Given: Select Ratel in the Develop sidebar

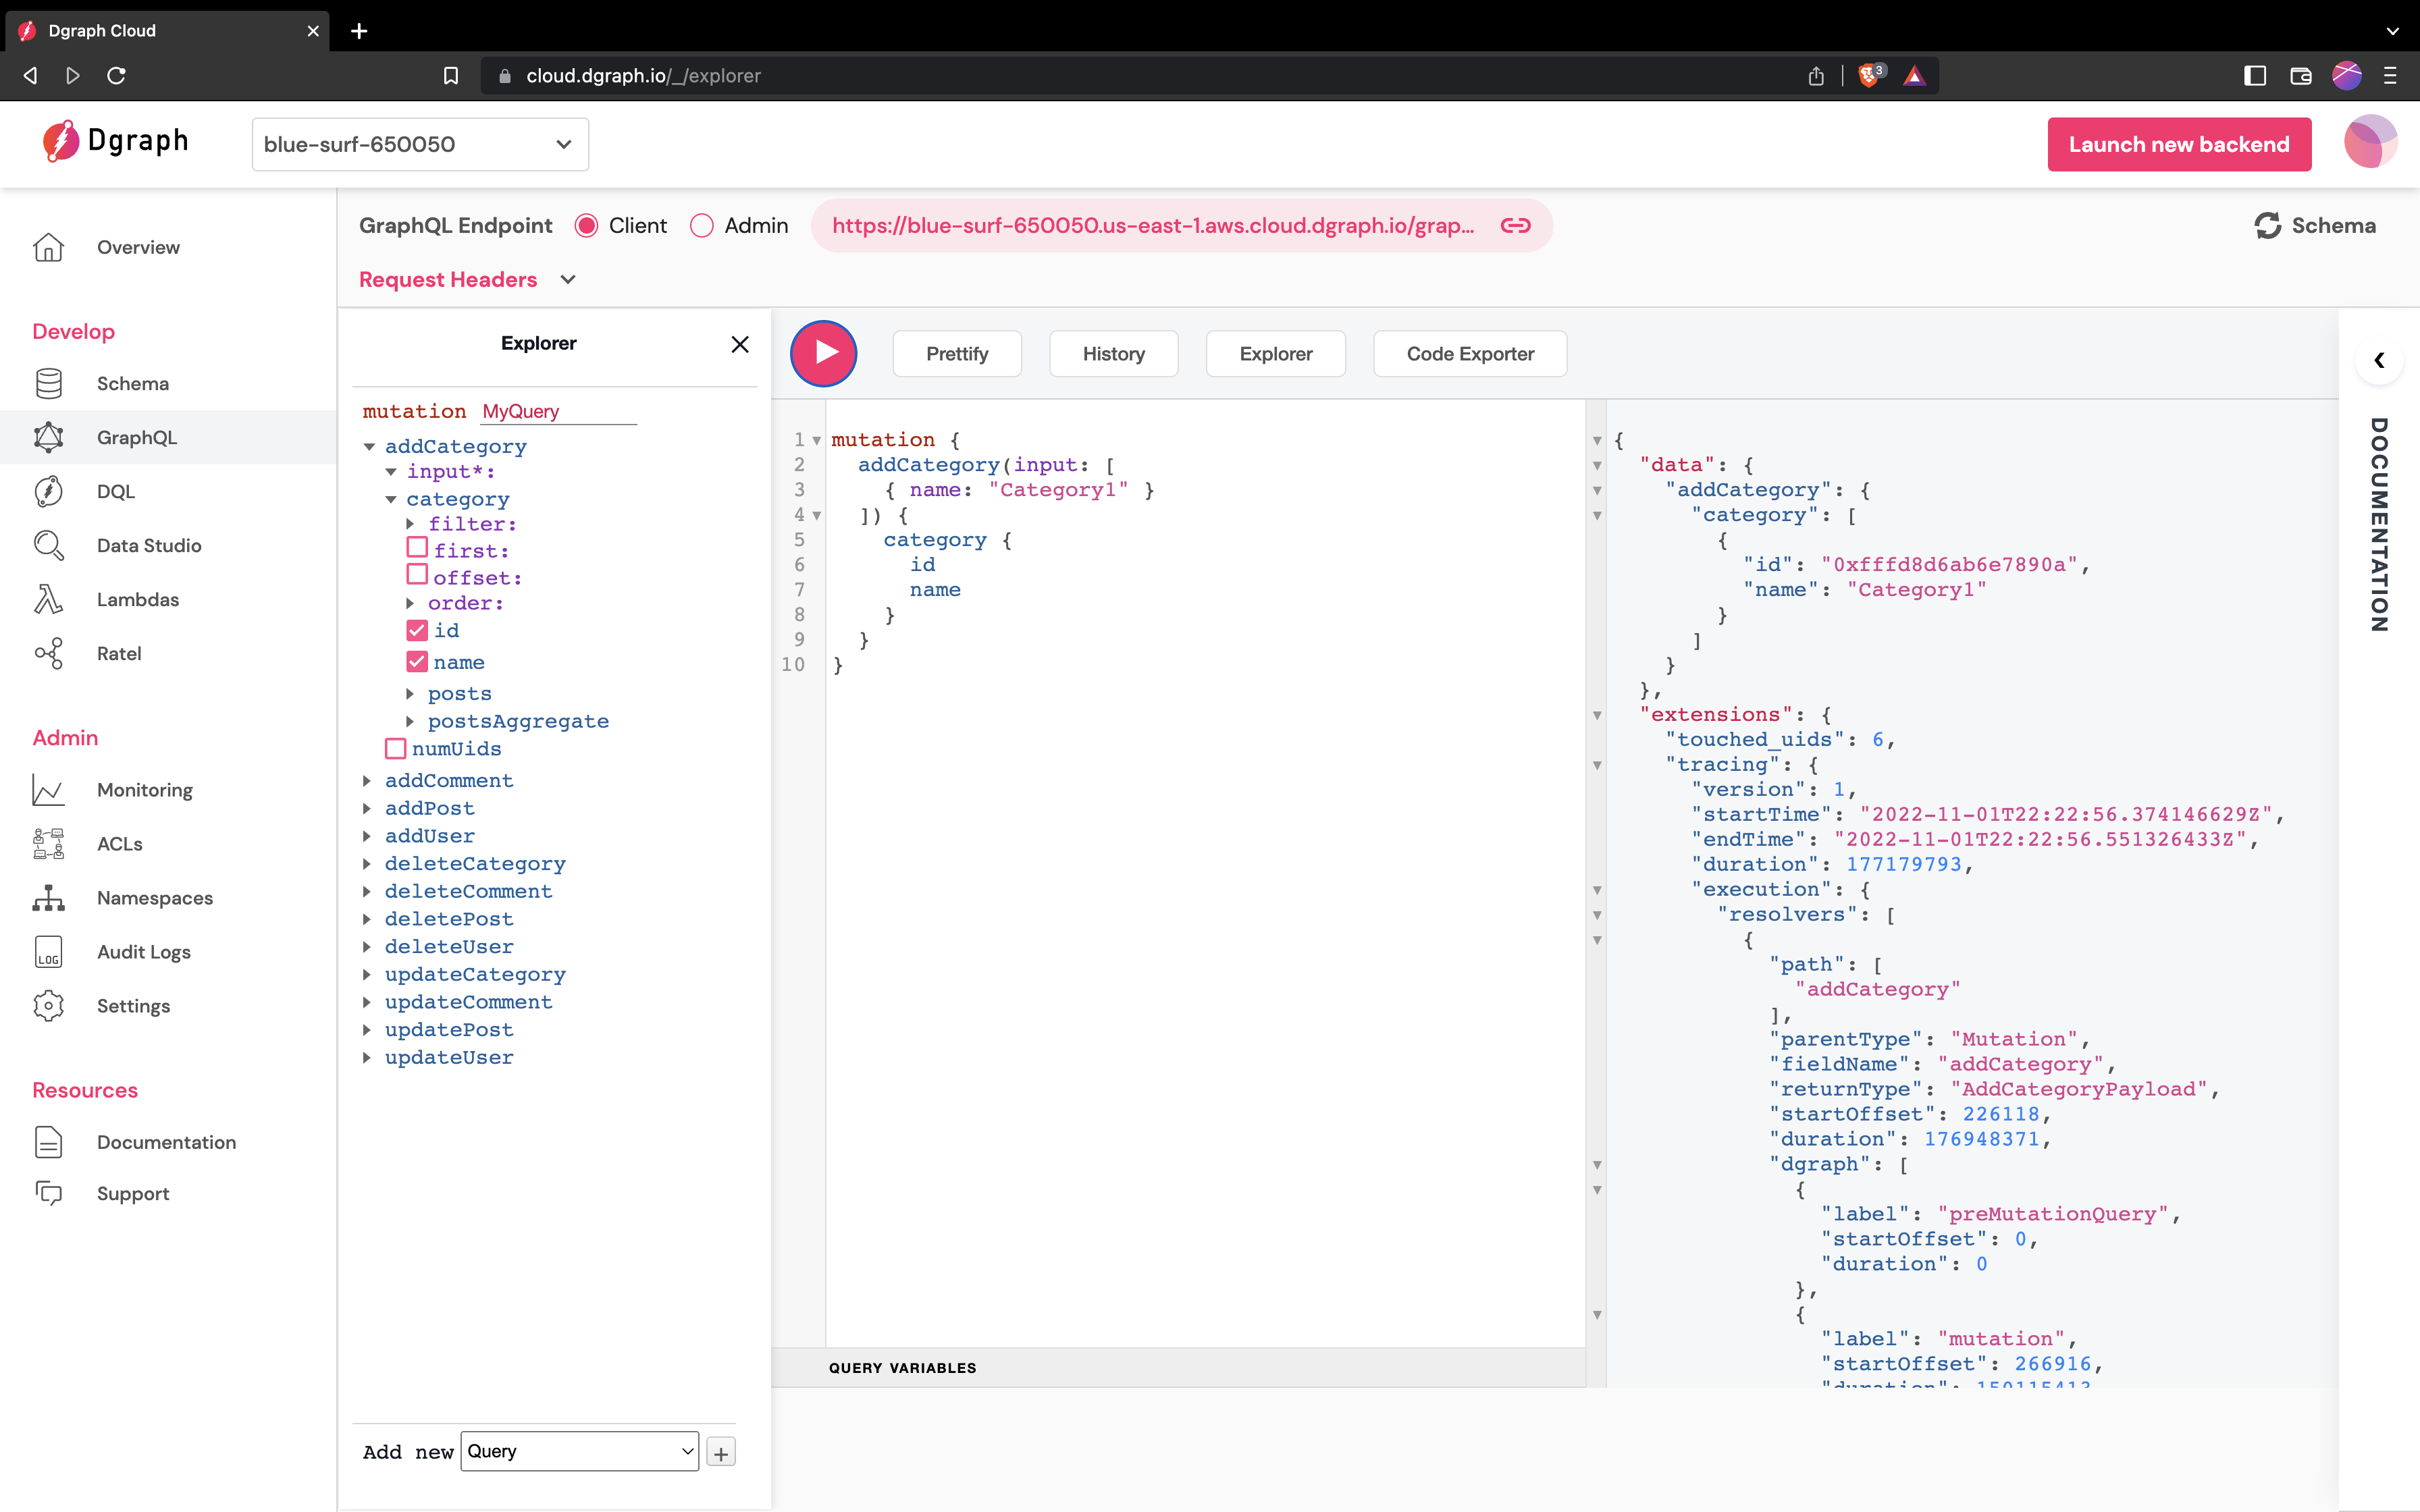Looking at the screenshot, I should coord(119,653).
